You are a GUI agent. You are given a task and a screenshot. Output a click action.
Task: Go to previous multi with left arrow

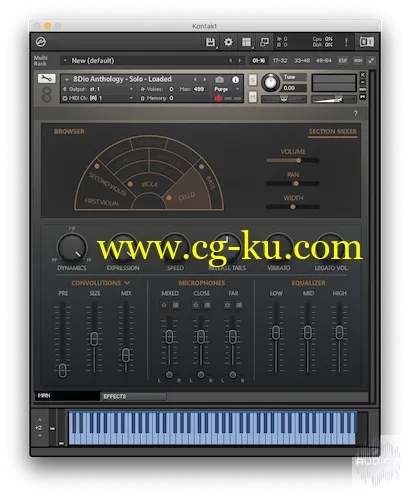pos(230,61)
